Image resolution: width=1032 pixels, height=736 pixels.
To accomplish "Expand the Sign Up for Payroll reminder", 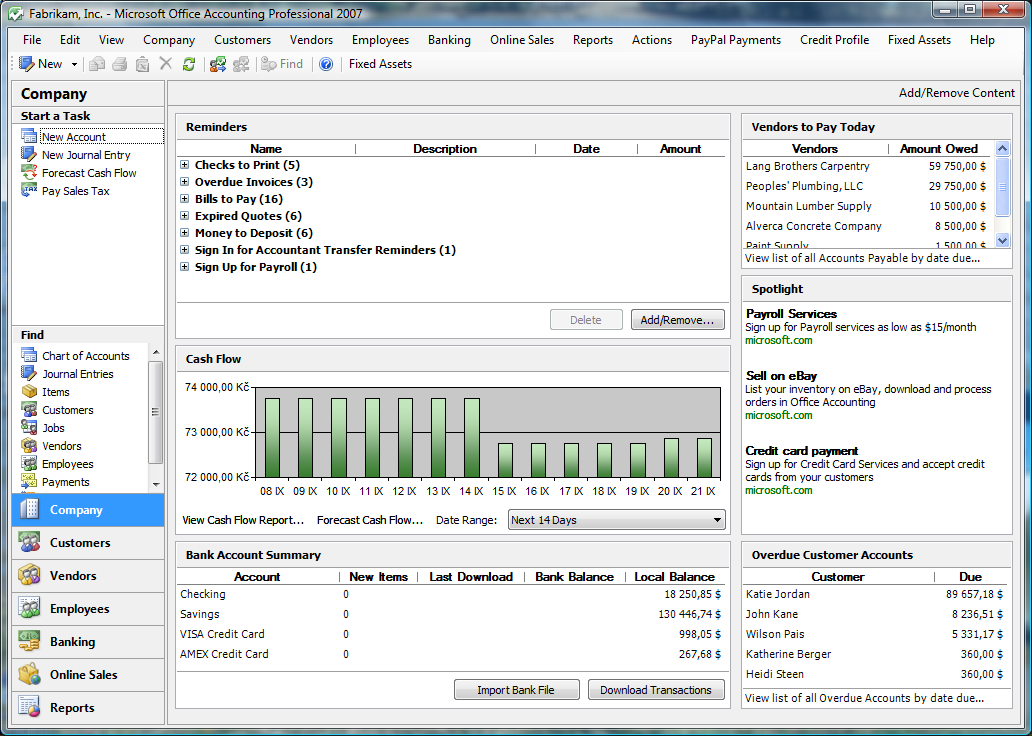I will [185, 267].
